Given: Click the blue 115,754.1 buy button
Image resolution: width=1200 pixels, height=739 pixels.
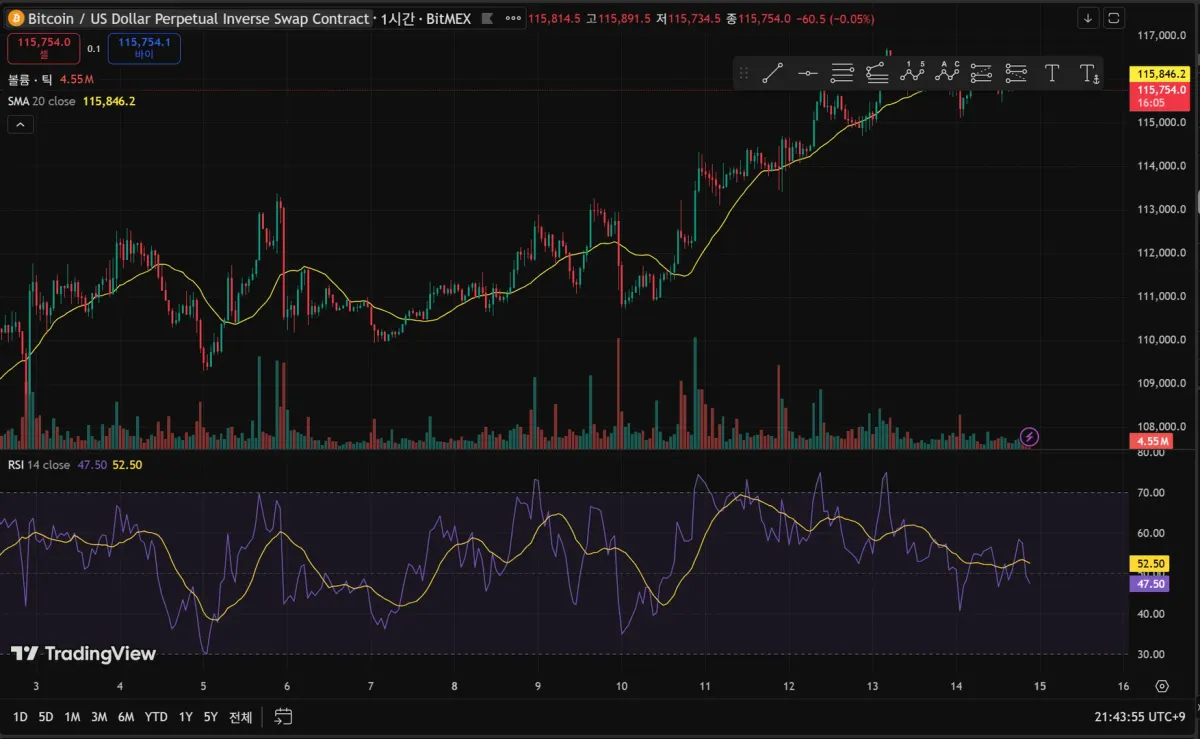Looking at the screenshot, I should pyautogui.click(x=144, y=47).
